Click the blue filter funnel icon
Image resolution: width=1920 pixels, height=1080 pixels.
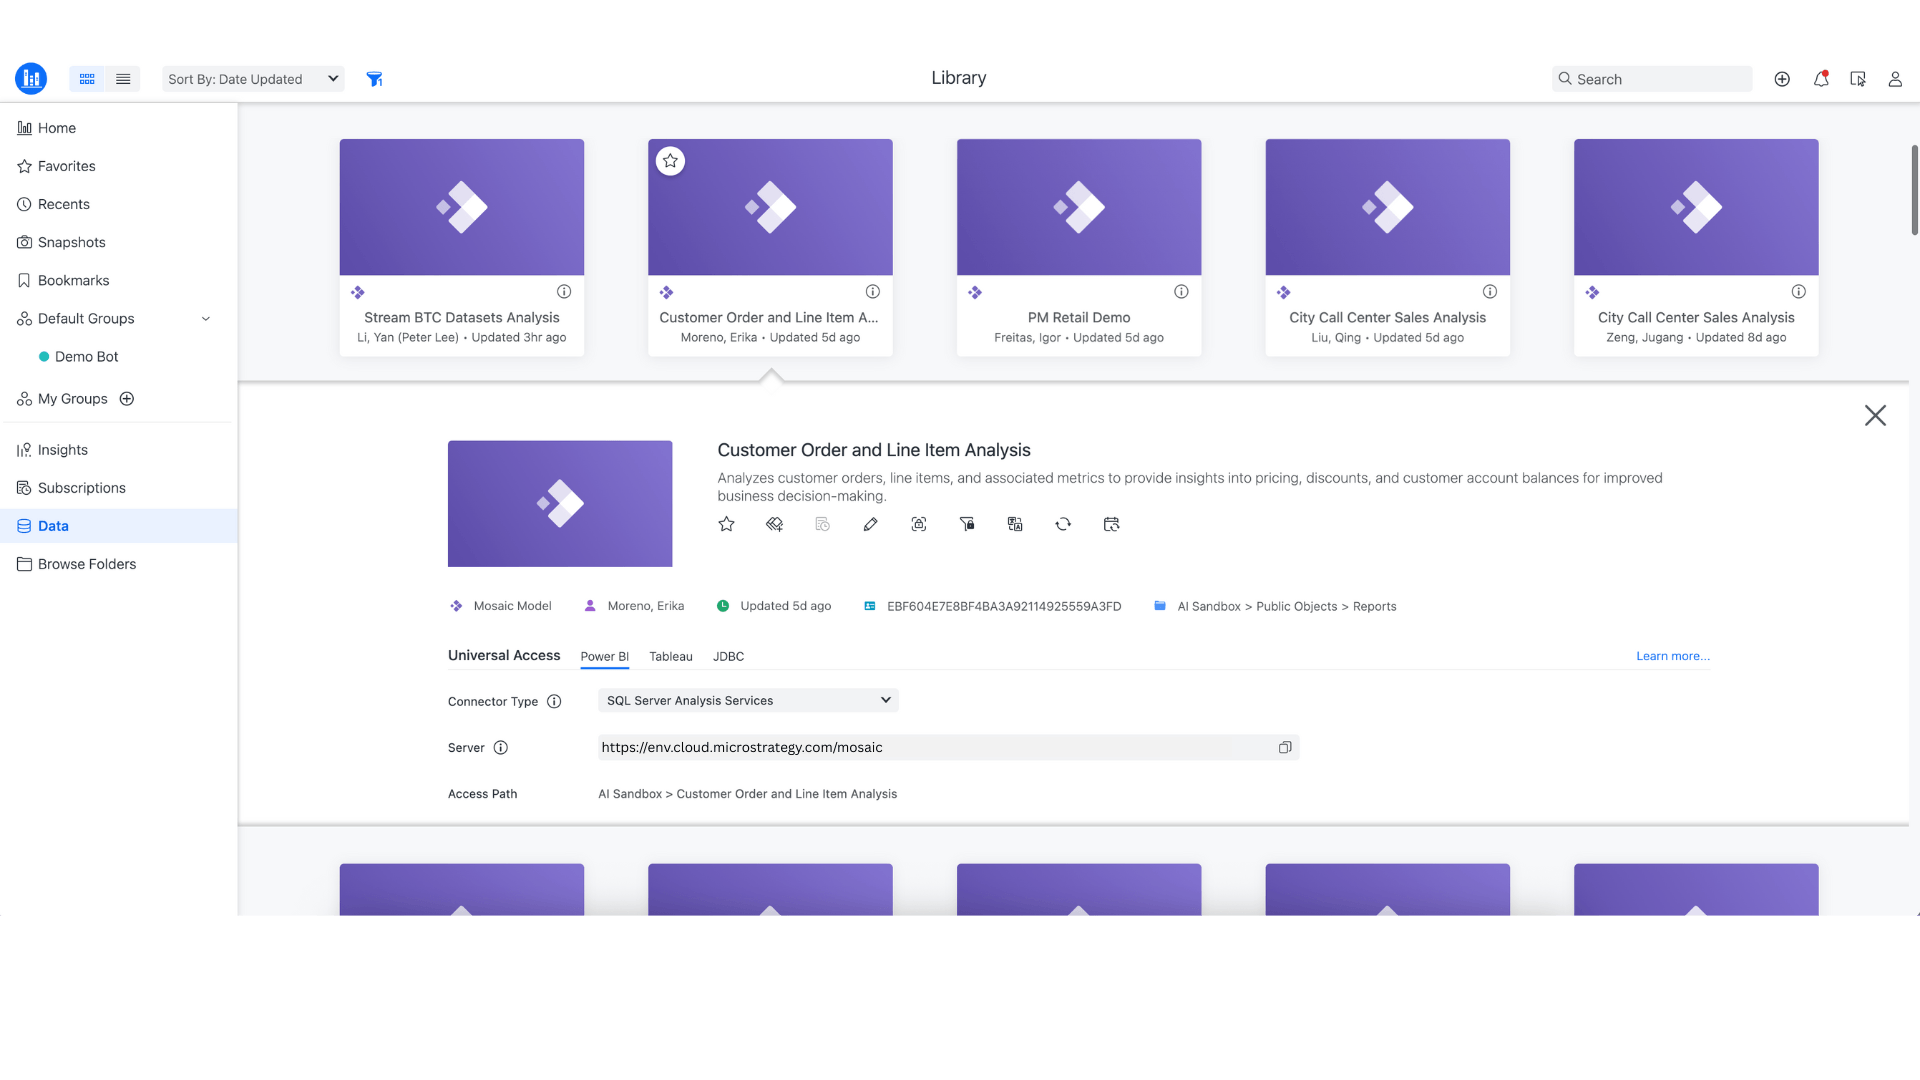(x=374, y=79)
